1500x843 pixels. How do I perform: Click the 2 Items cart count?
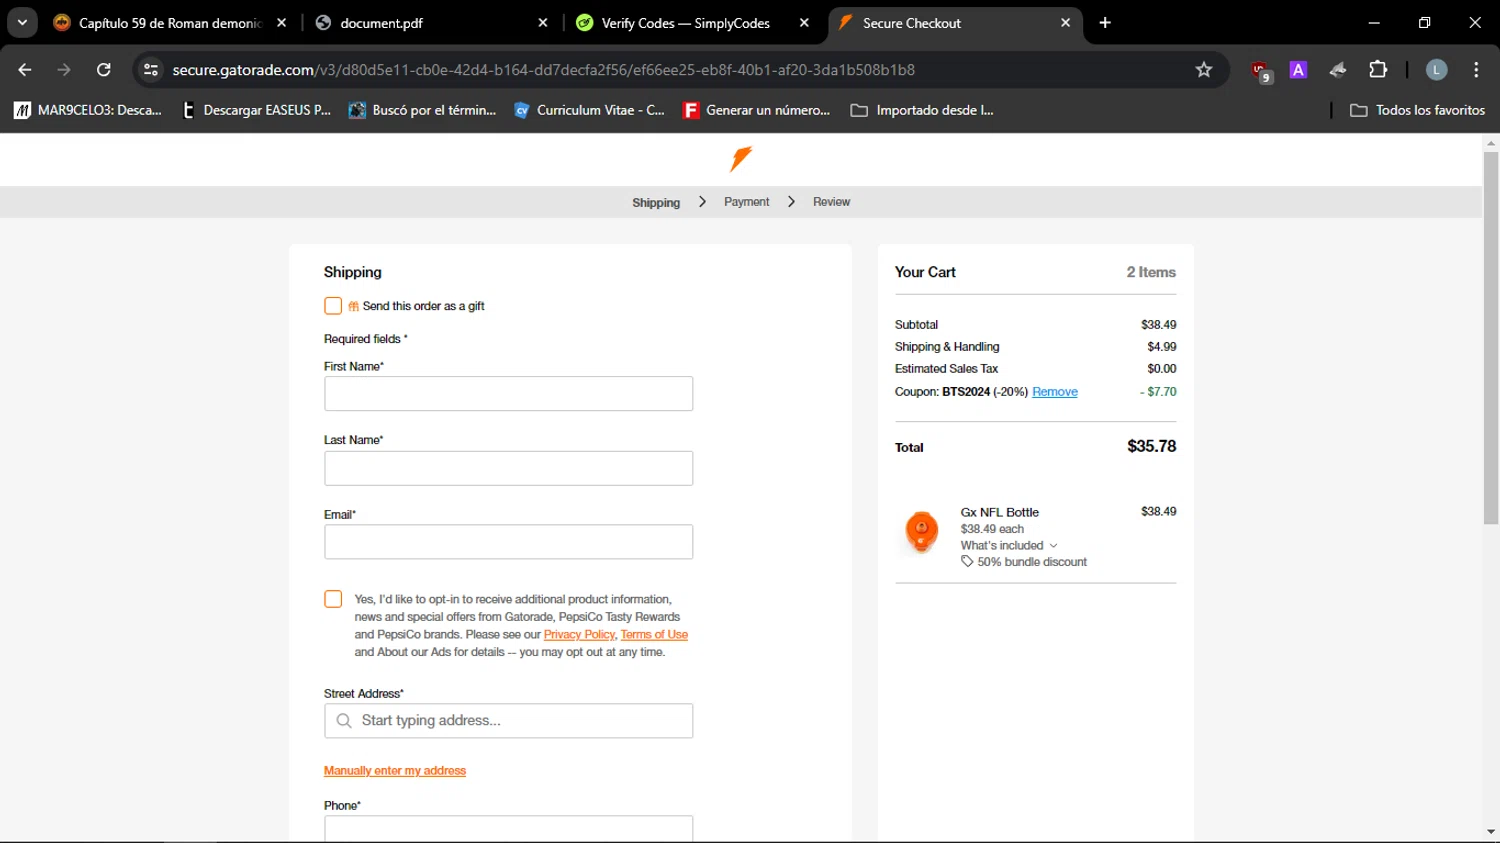(1151, 272)
